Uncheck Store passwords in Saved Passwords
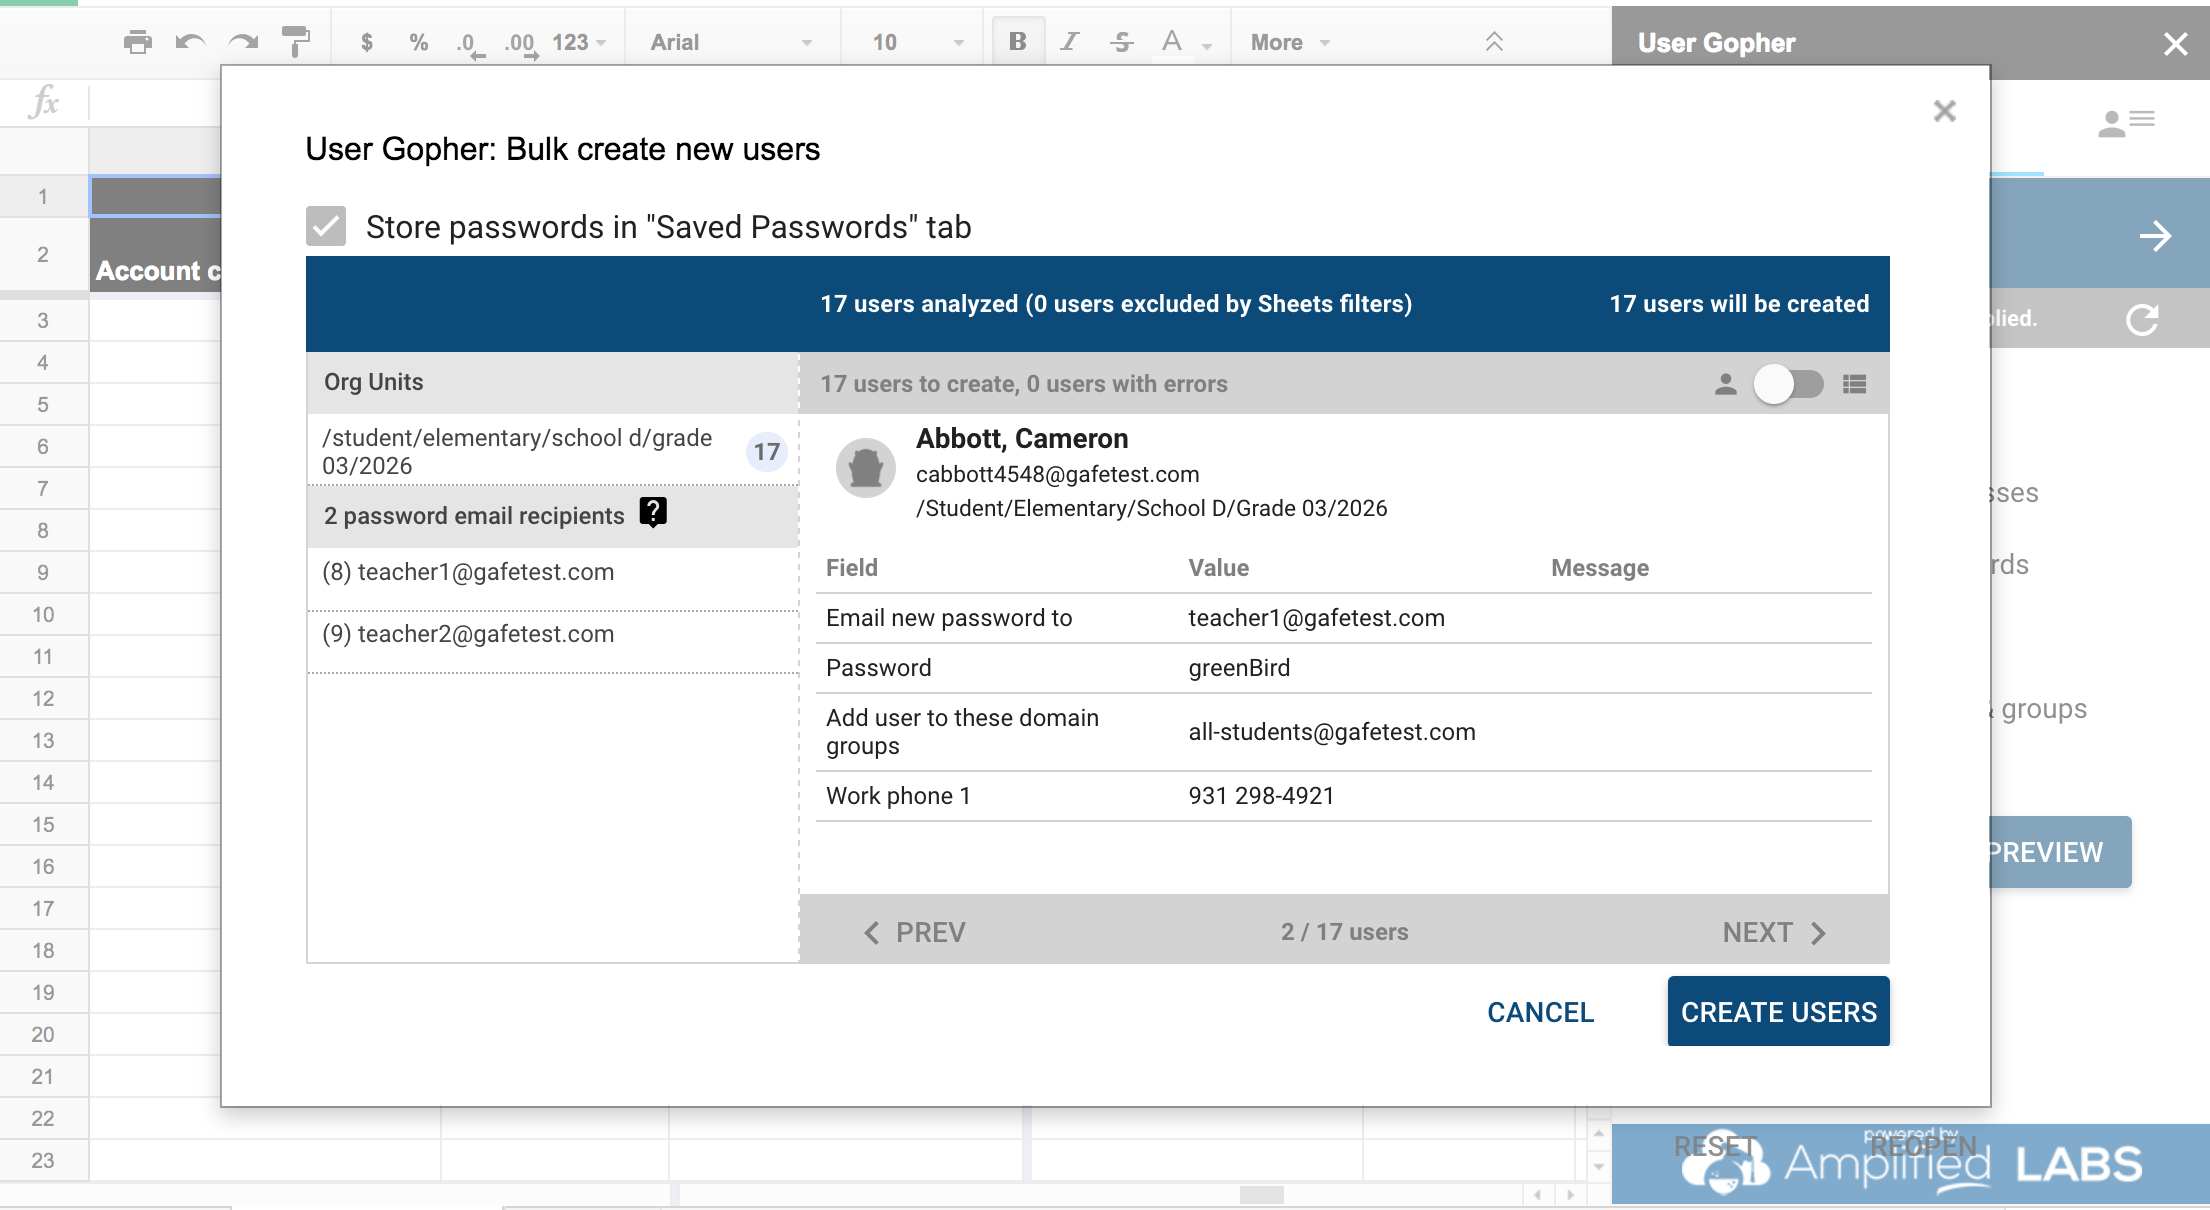Screen dimensions: 2210x1210 click(x=326, y=227)
